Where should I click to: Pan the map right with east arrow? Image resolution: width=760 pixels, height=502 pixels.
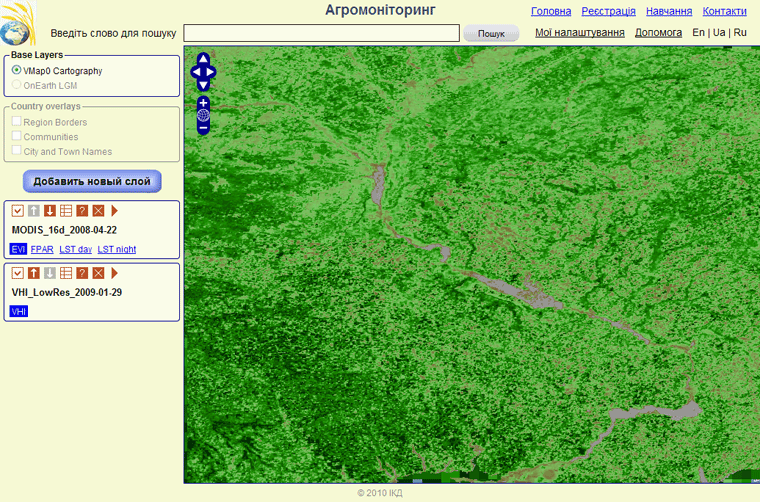coord(210,72)
